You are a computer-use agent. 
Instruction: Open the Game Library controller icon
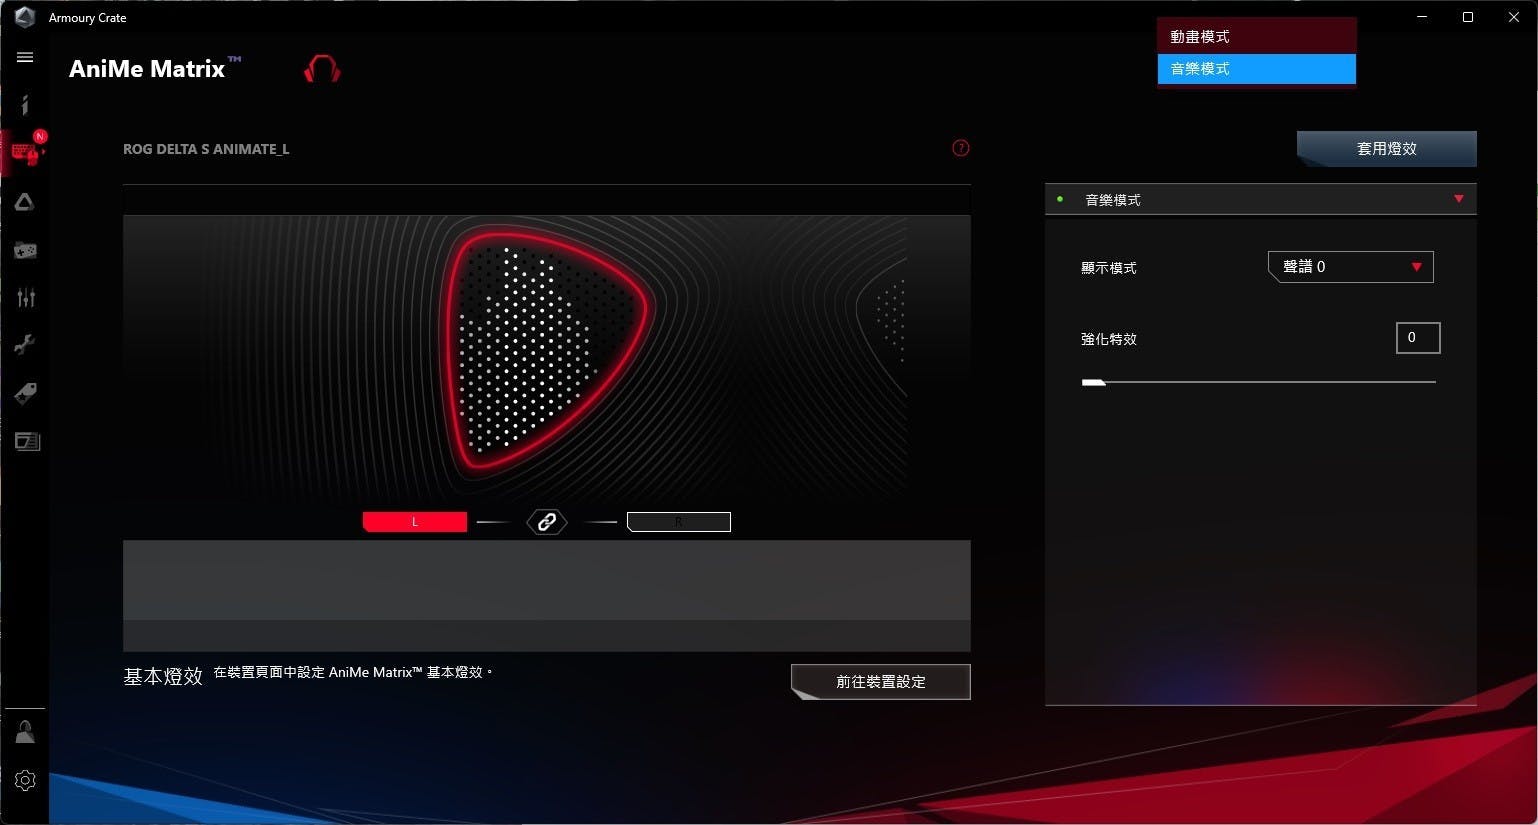[25, 250]
